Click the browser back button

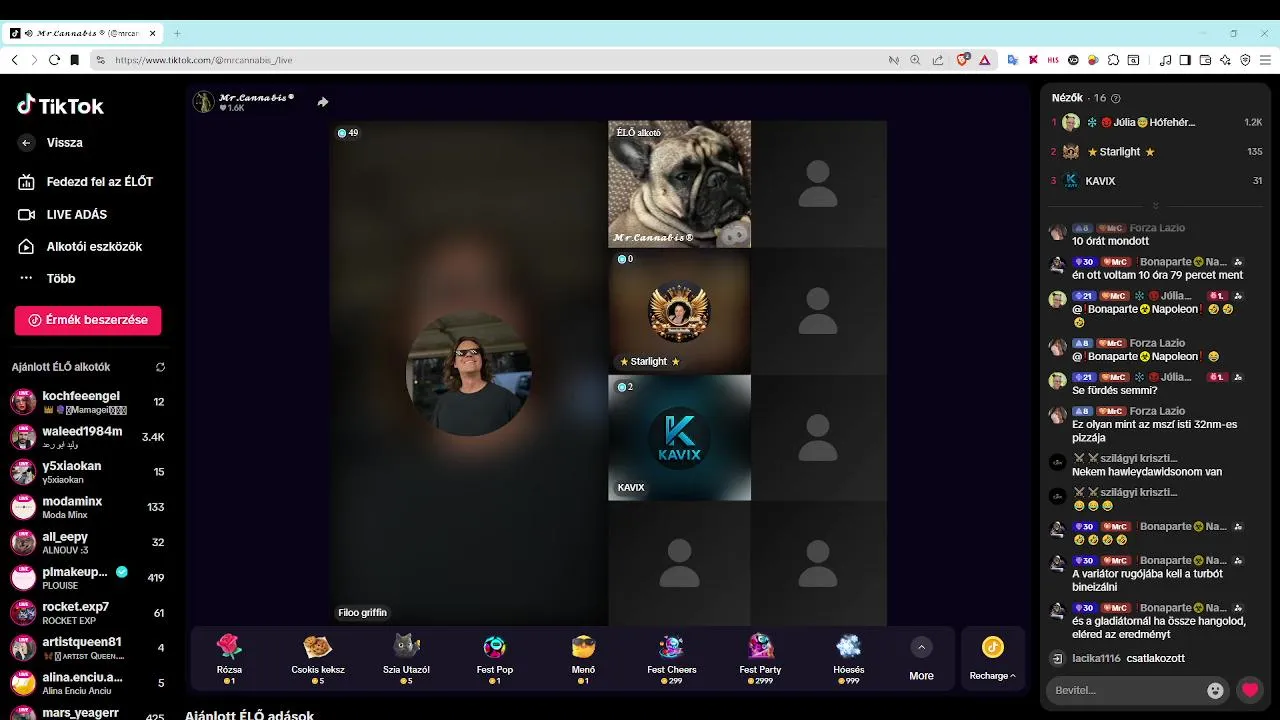[x=15, y=60]
